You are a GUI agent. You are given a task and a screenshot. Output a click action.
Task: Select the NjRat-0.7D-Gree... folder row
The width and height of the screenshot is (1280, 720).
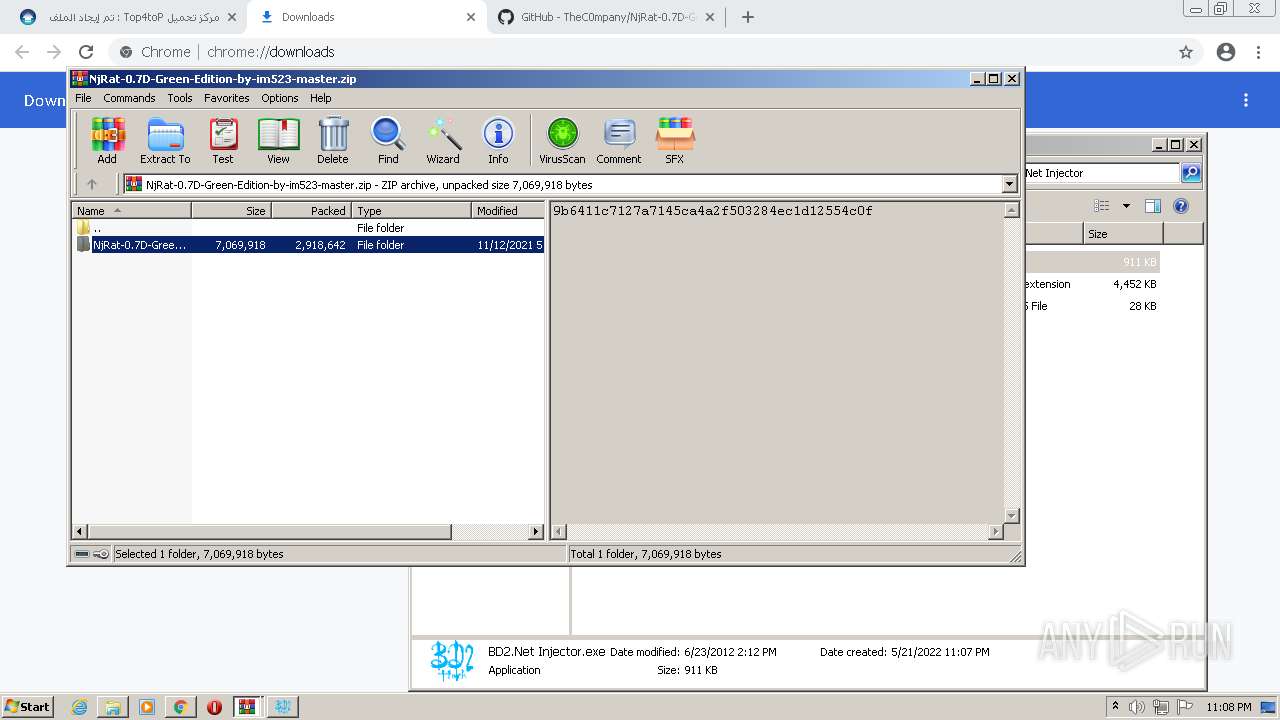click(308, 245)
